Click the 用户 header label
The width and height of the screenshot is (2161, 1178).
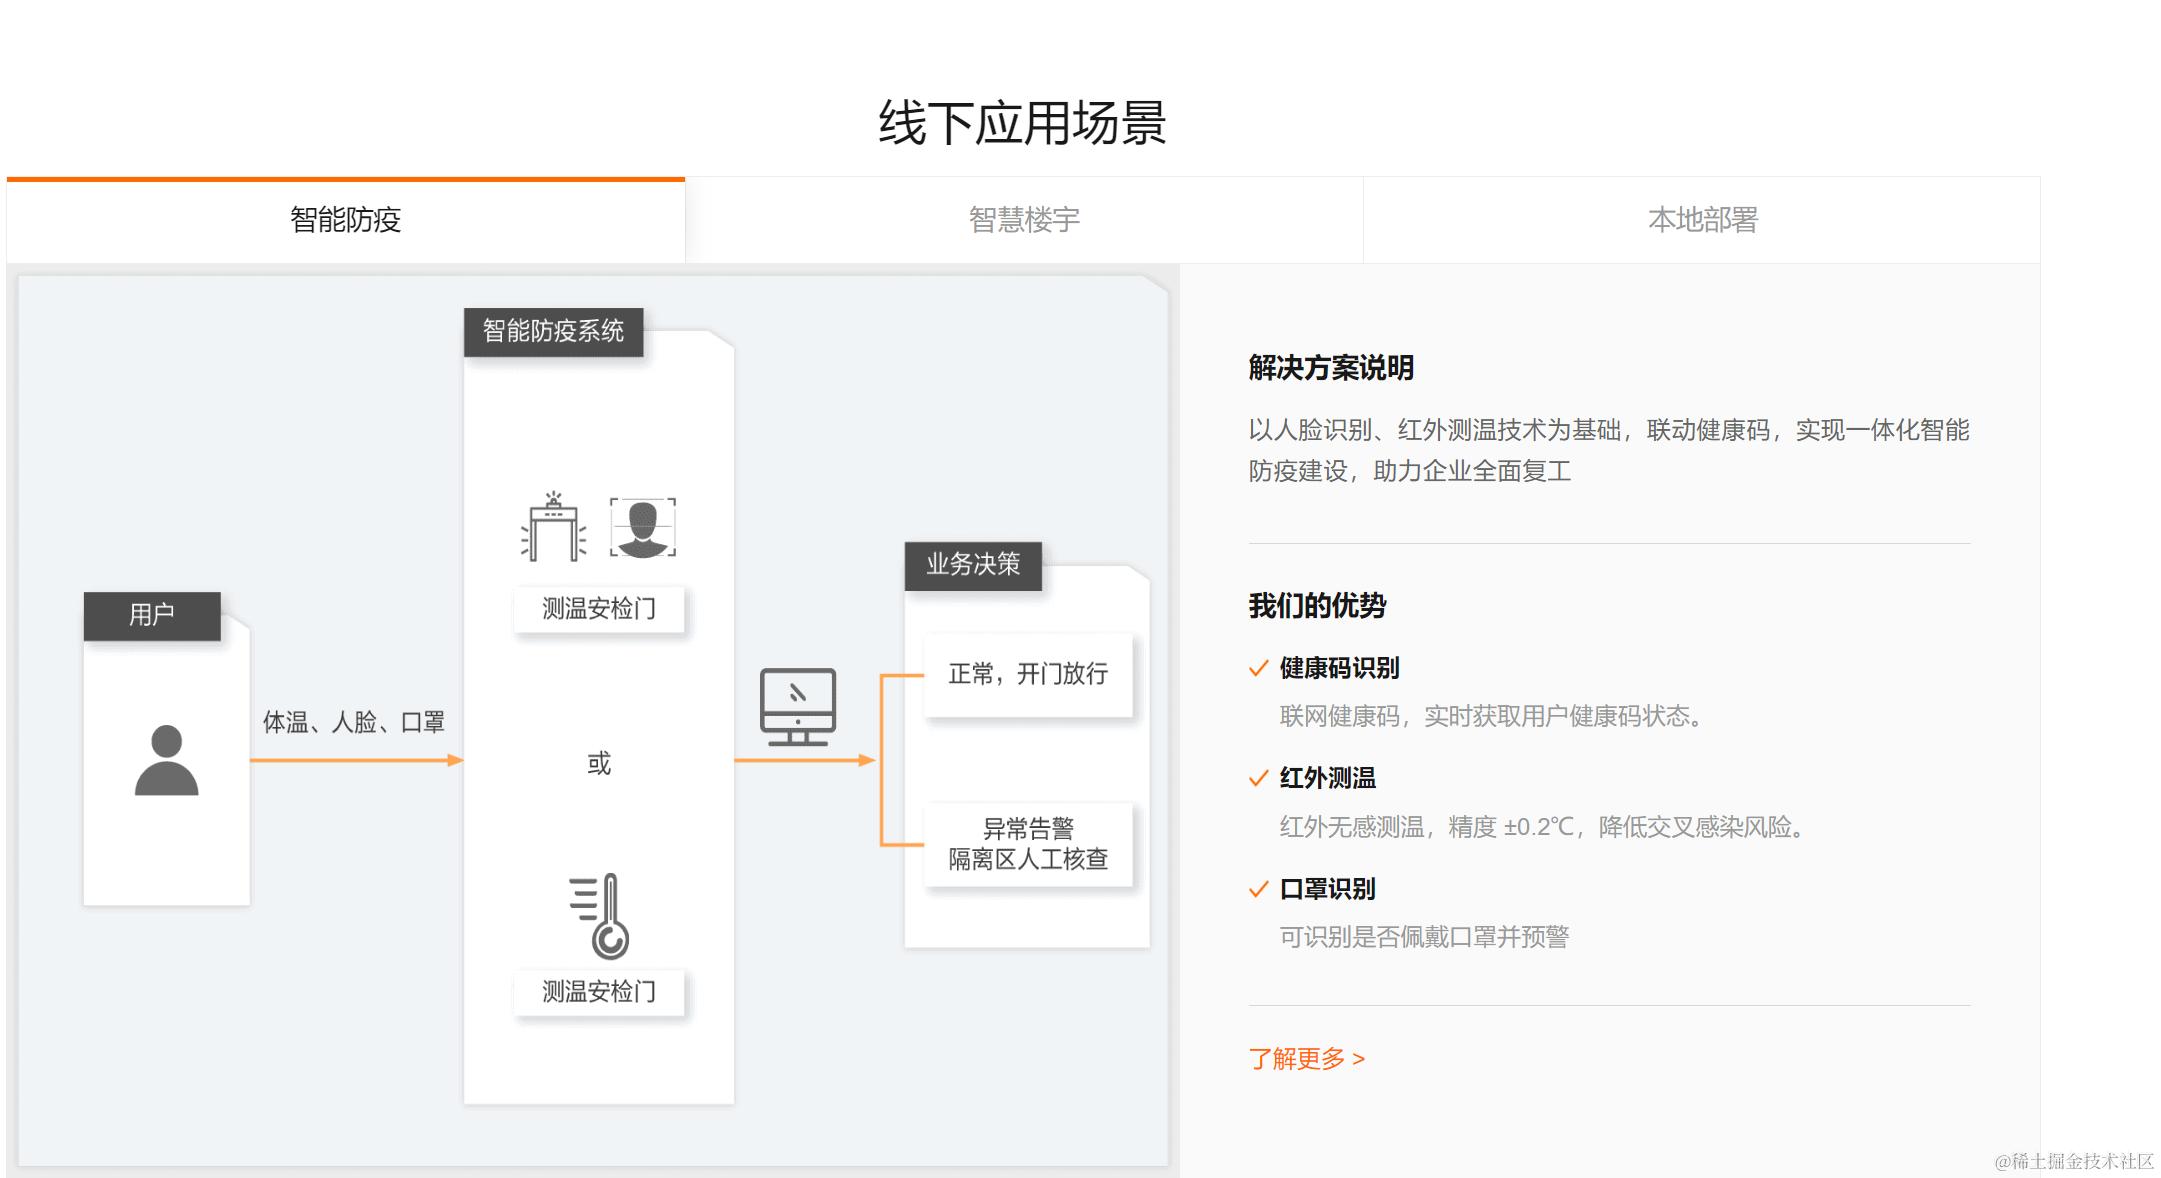click(x=152, y=615)
